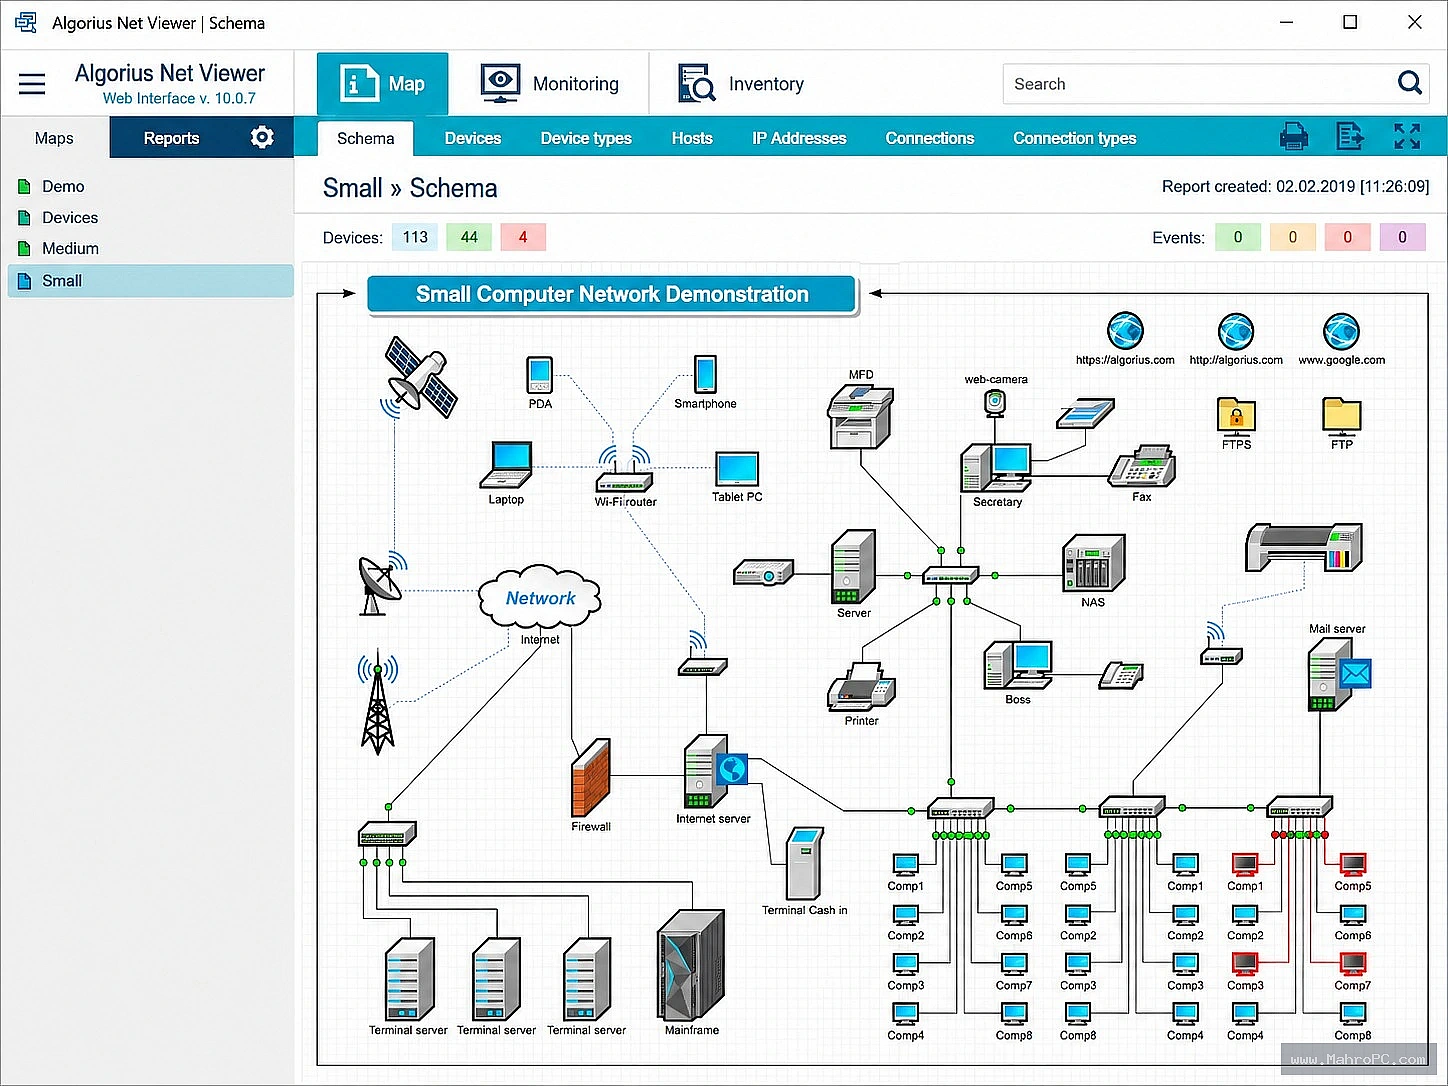
Task: Open the http://algorius.com globe link
Action: tap(1236, 331)
